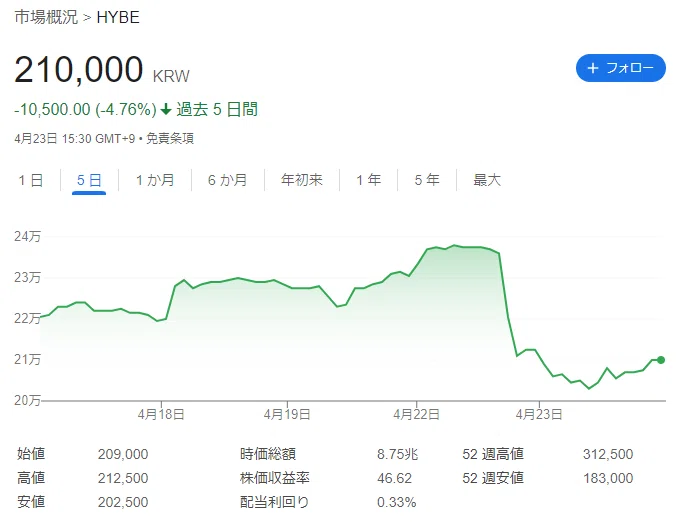
Task: Click the 183,000 52-week low value
Action: coord(608,478)
